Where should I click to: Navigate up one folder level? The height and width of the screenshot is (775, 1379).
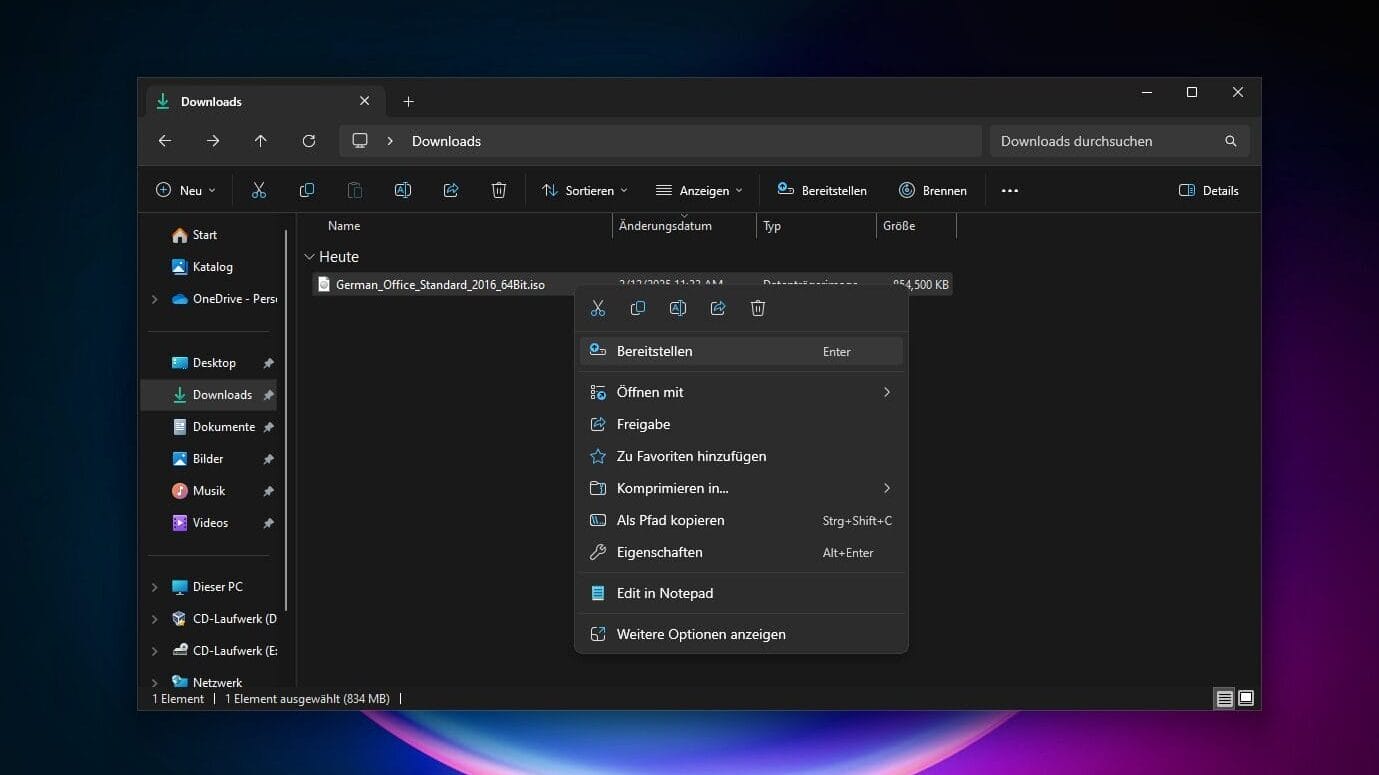(x=261, y=141)
